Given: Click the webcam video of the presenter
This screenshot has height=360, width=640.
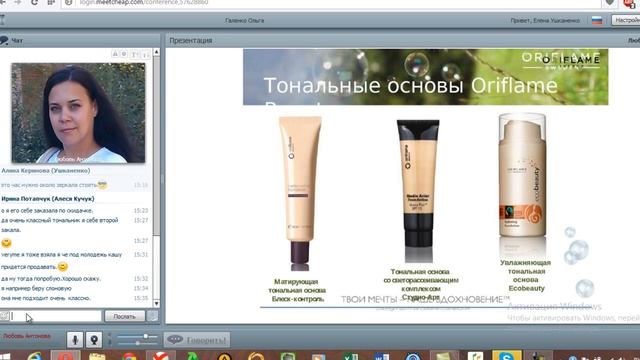Looking at the screenshot, I should pos(78,113).
